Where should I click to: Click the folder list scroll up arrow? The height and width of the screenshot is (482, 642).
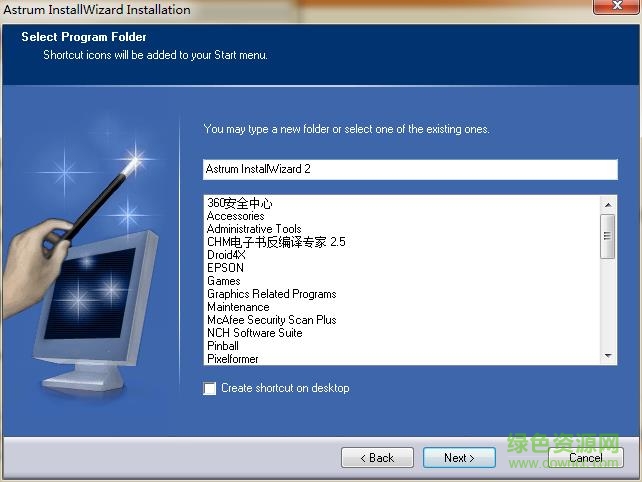608,204
